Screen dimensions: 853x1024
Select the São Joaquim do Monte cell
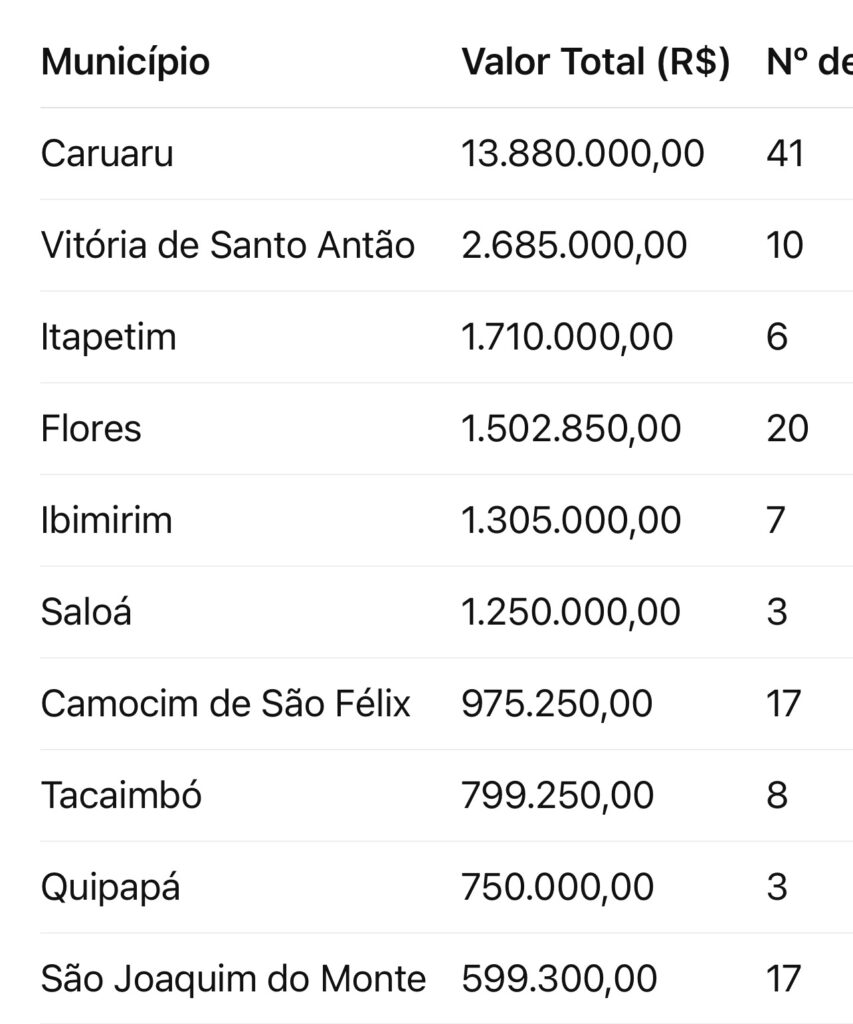(x=233, y=979)
